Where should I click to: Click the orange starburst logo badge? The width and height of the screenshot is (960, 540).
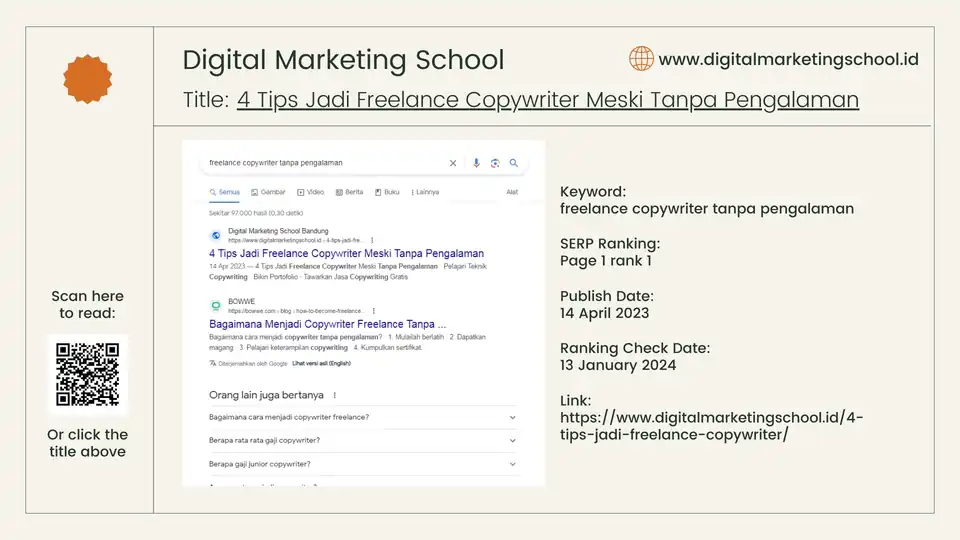[x=88, y=79]
